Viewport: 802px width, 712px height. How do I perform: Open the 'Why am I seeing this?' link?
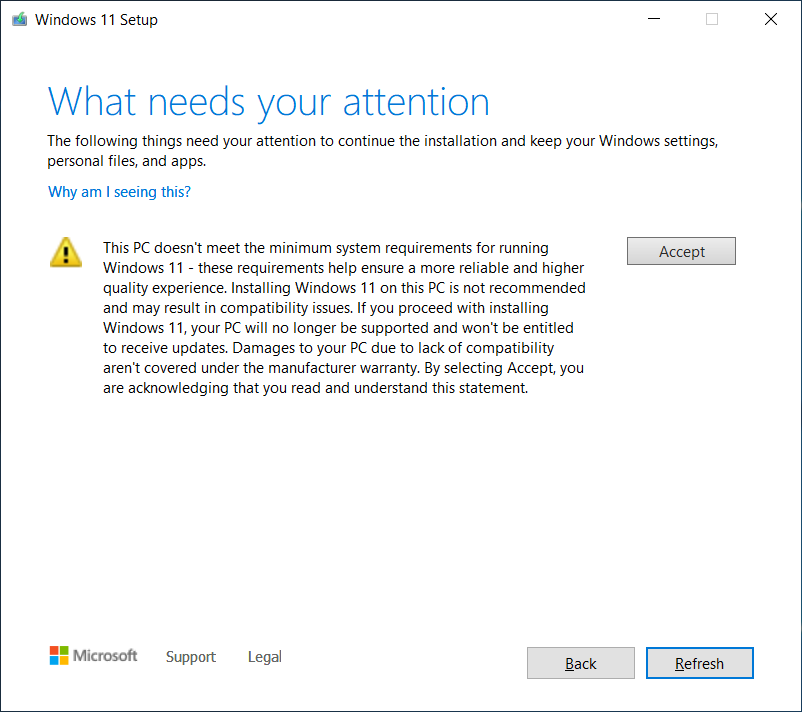119,191
